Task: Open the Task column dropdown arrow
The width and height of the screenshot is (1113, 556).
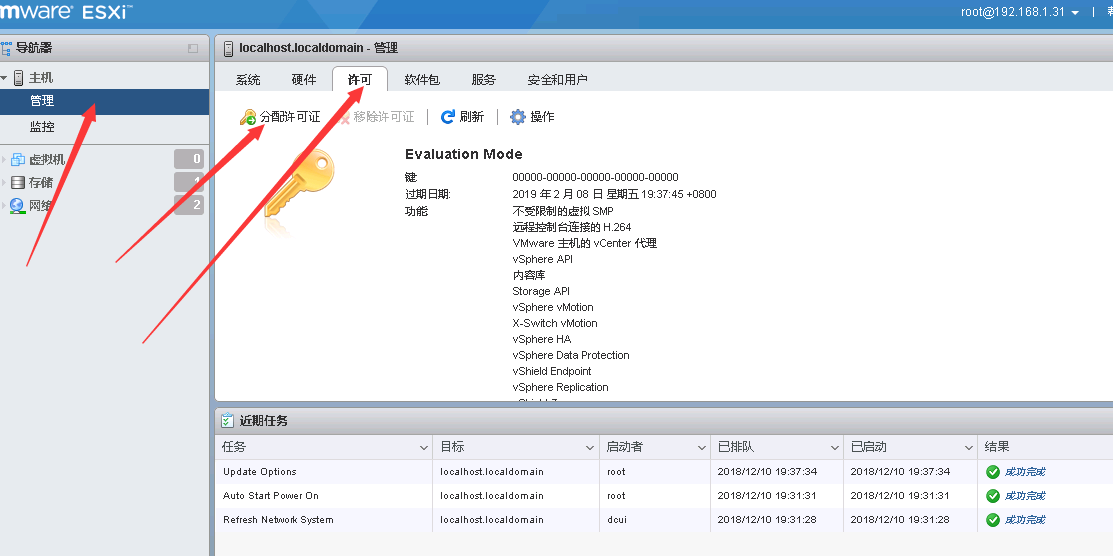Action: tap(423, 448)
